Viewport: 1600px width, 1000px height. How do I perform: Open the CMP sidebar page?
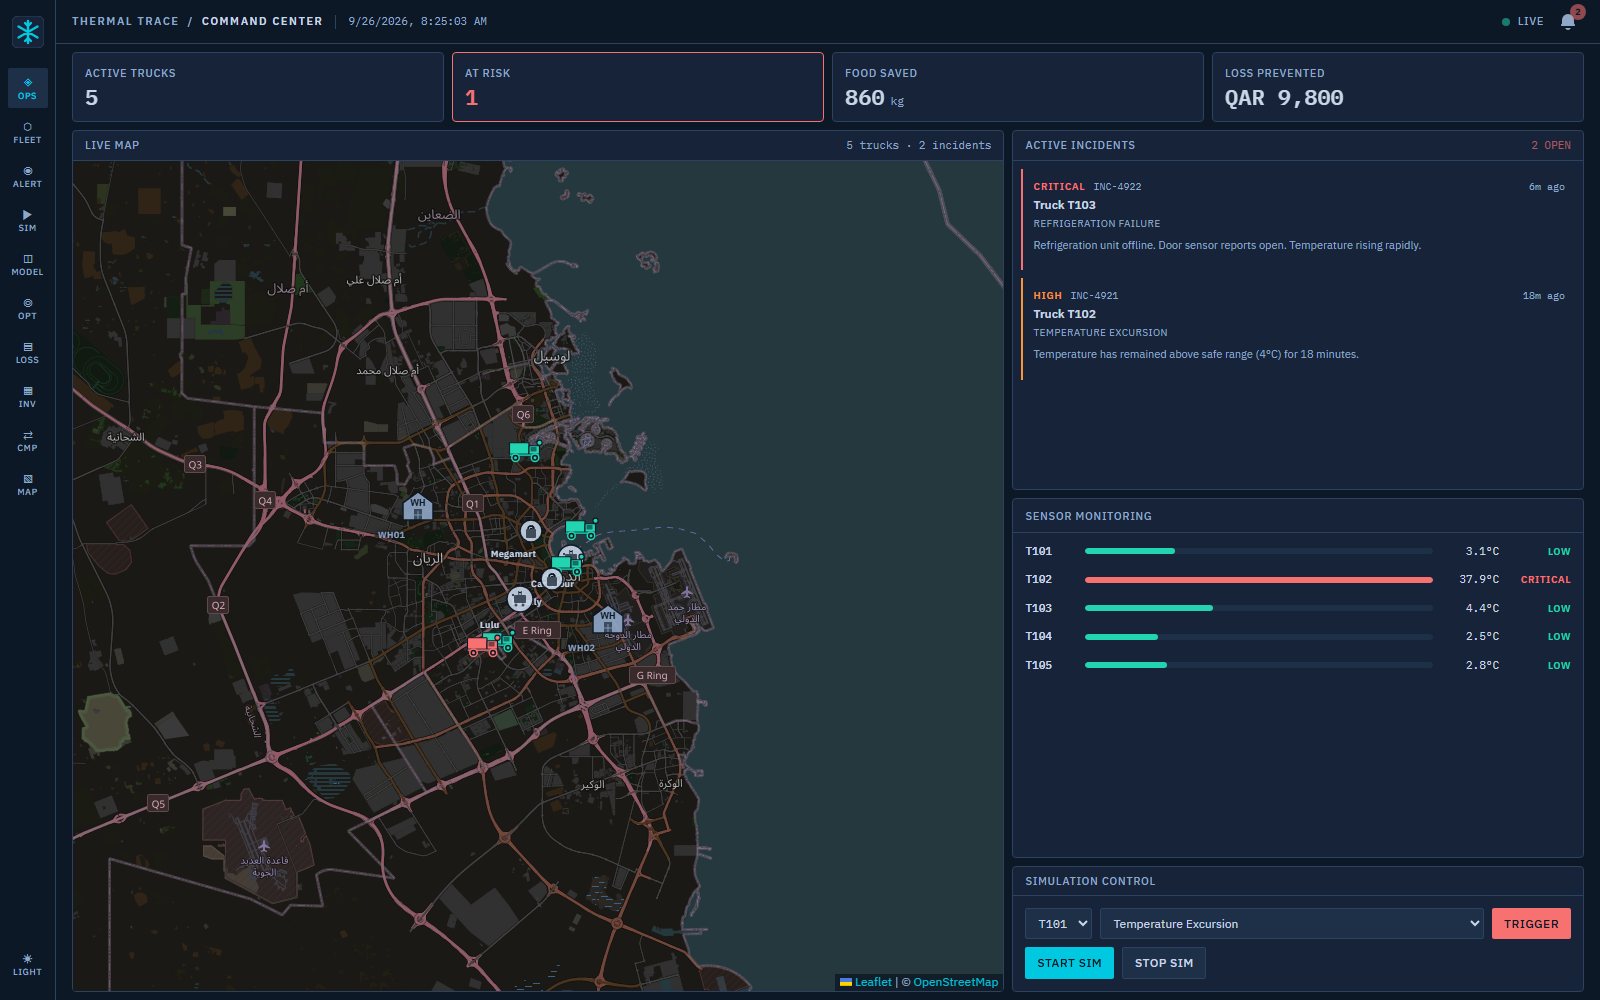pyautogui.click(x=27, y=440)
